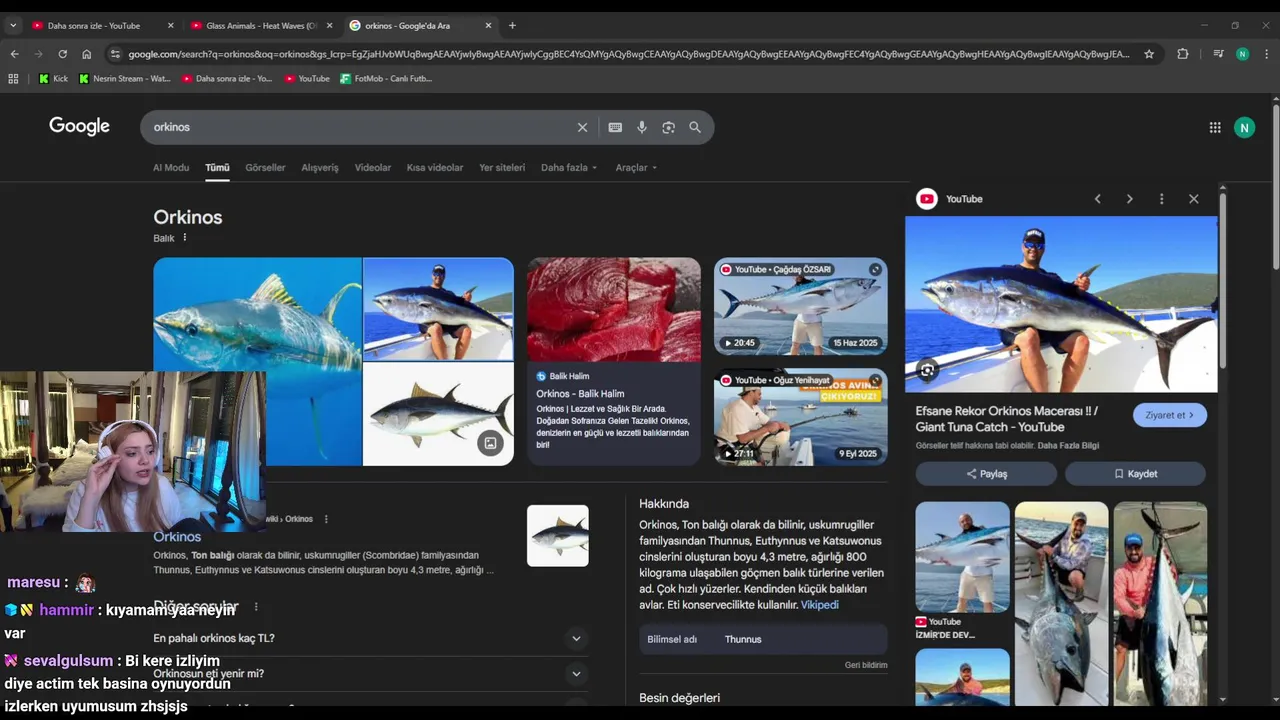The height and width of the screenshot is (720, 1280).
Task: Select AI Modu search tab
Action: 171,167
